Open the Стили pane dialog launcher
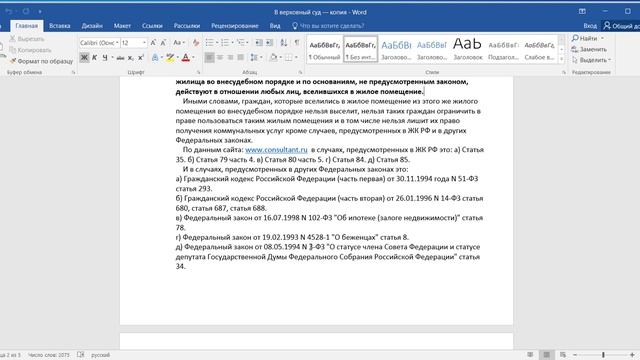This screenshot has width=640, height=360. coord(564,72)
